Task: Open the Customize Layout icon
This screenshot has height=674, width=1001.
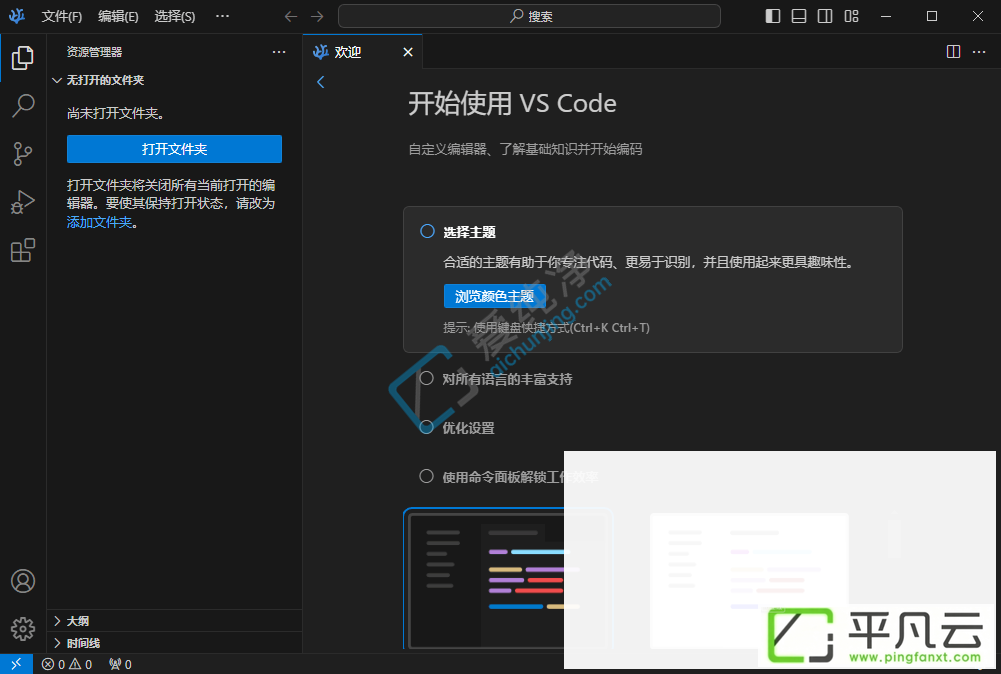Action: [x=852, y=16]
